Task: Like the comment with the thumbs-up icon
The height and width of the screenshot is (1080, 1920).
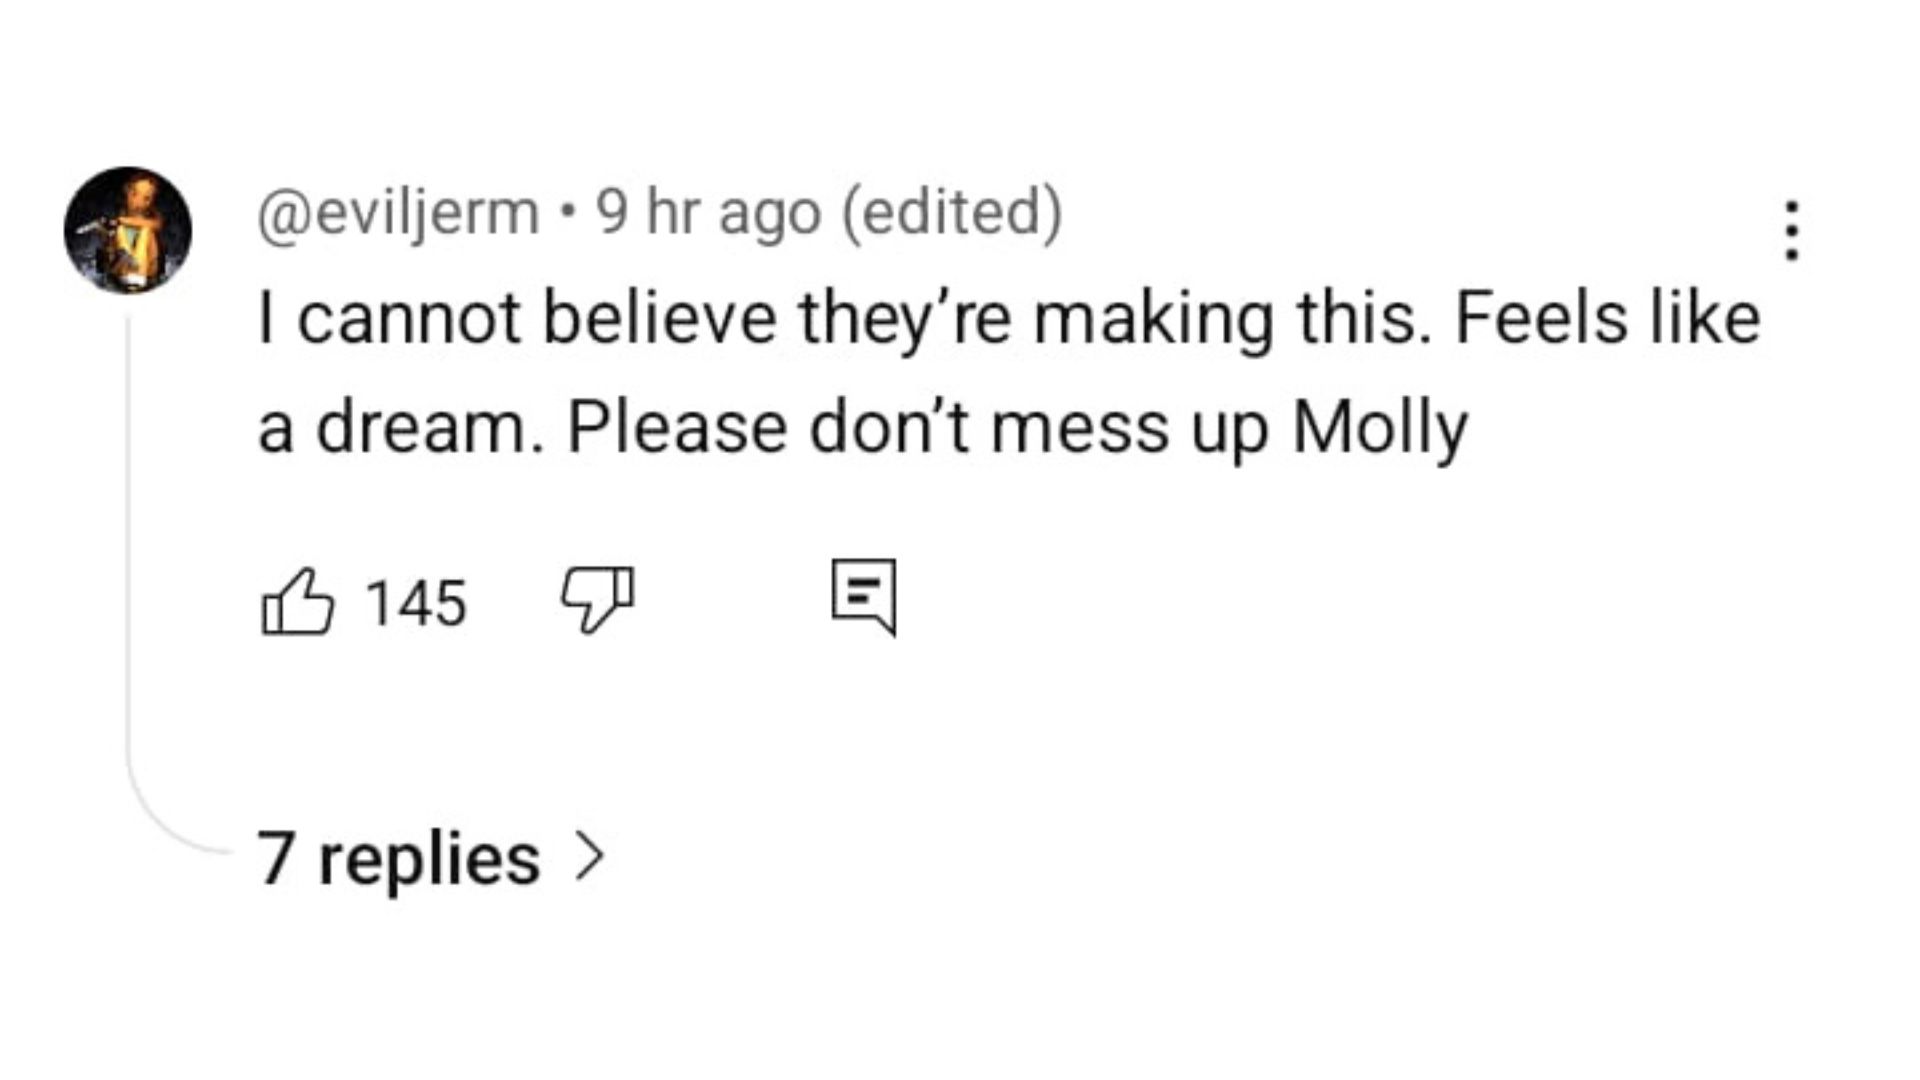Action: [x=297, y=601]
